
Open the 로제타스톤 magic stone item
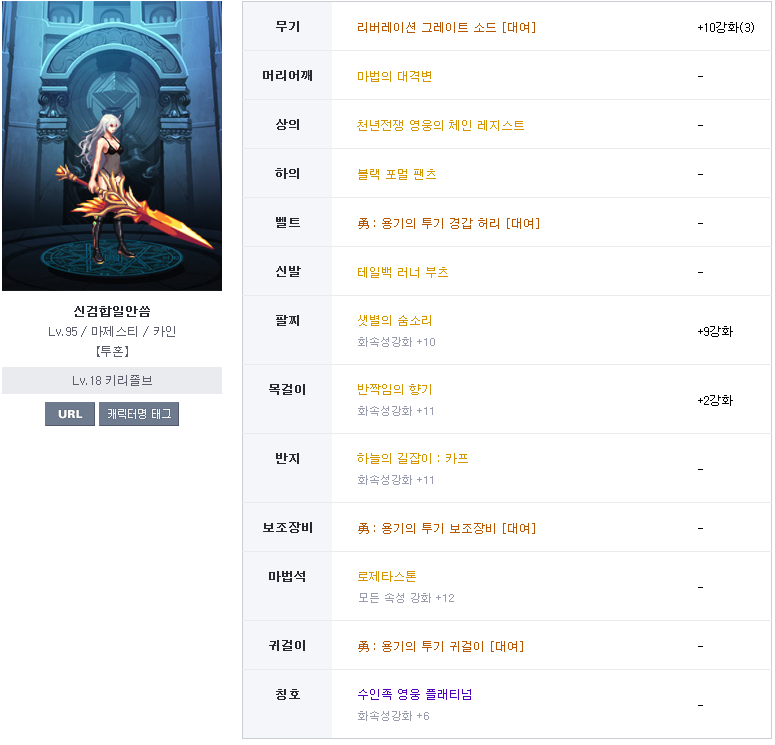coord(387,576)
